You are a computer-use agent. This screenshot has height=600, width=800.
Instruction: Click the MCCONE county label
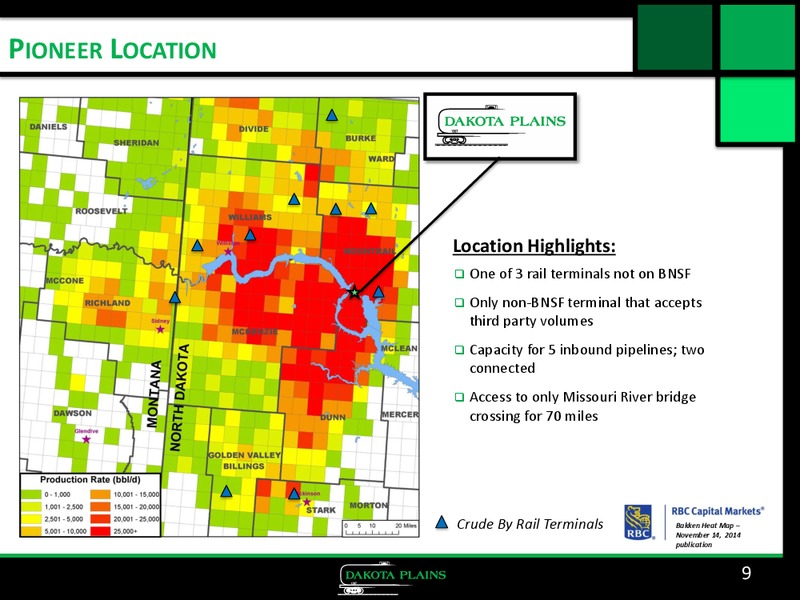point(65,281)
